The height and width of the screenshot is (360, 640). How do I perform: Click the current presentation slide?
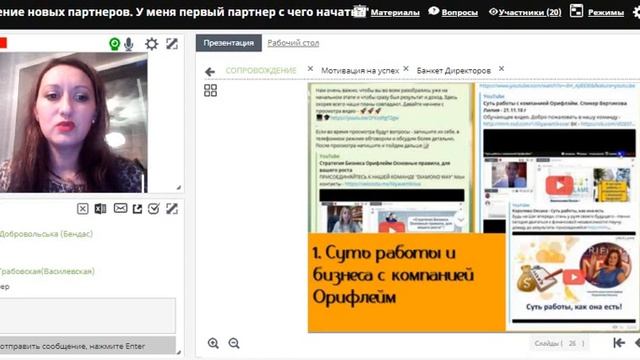pos(473,207)
